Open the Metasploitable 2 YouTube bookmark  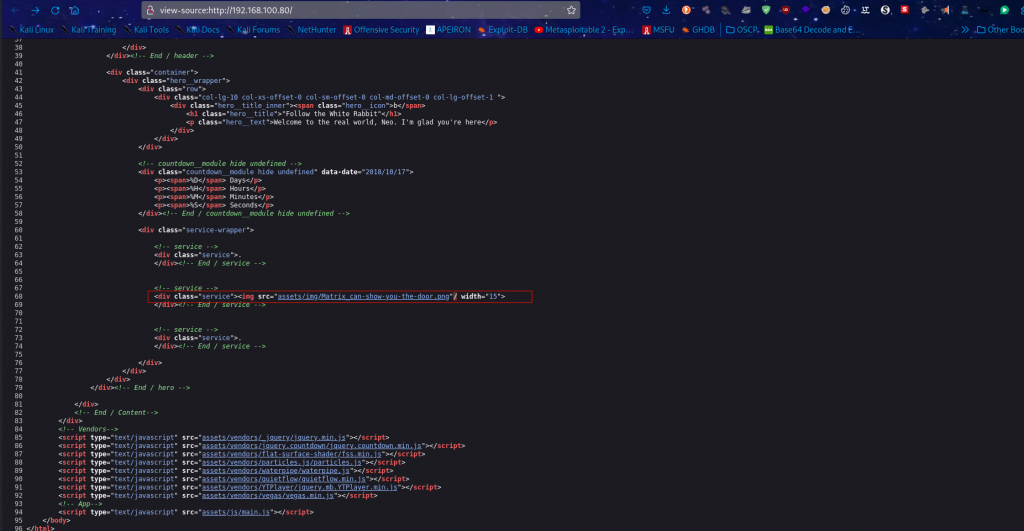point(584,30)
